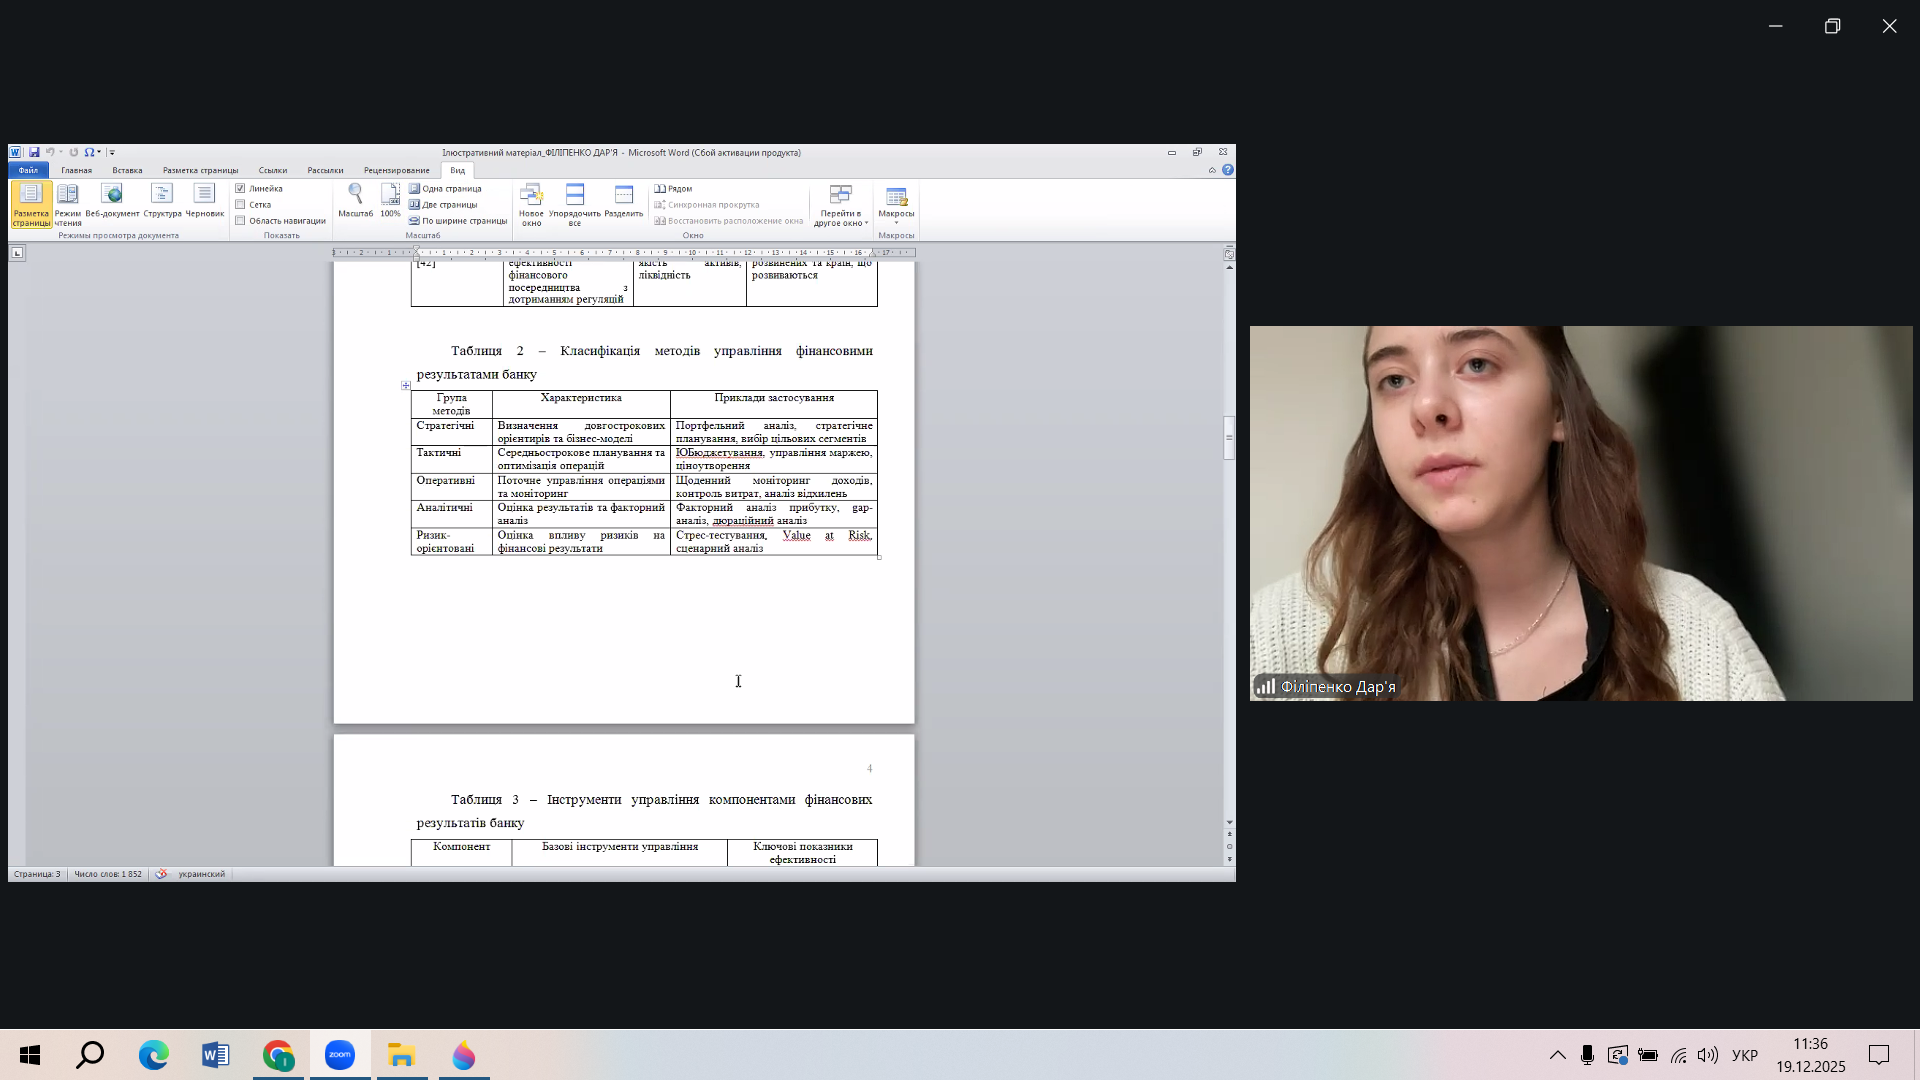
Task: Click По ширине страницы button
Action: tap(458, 221)
